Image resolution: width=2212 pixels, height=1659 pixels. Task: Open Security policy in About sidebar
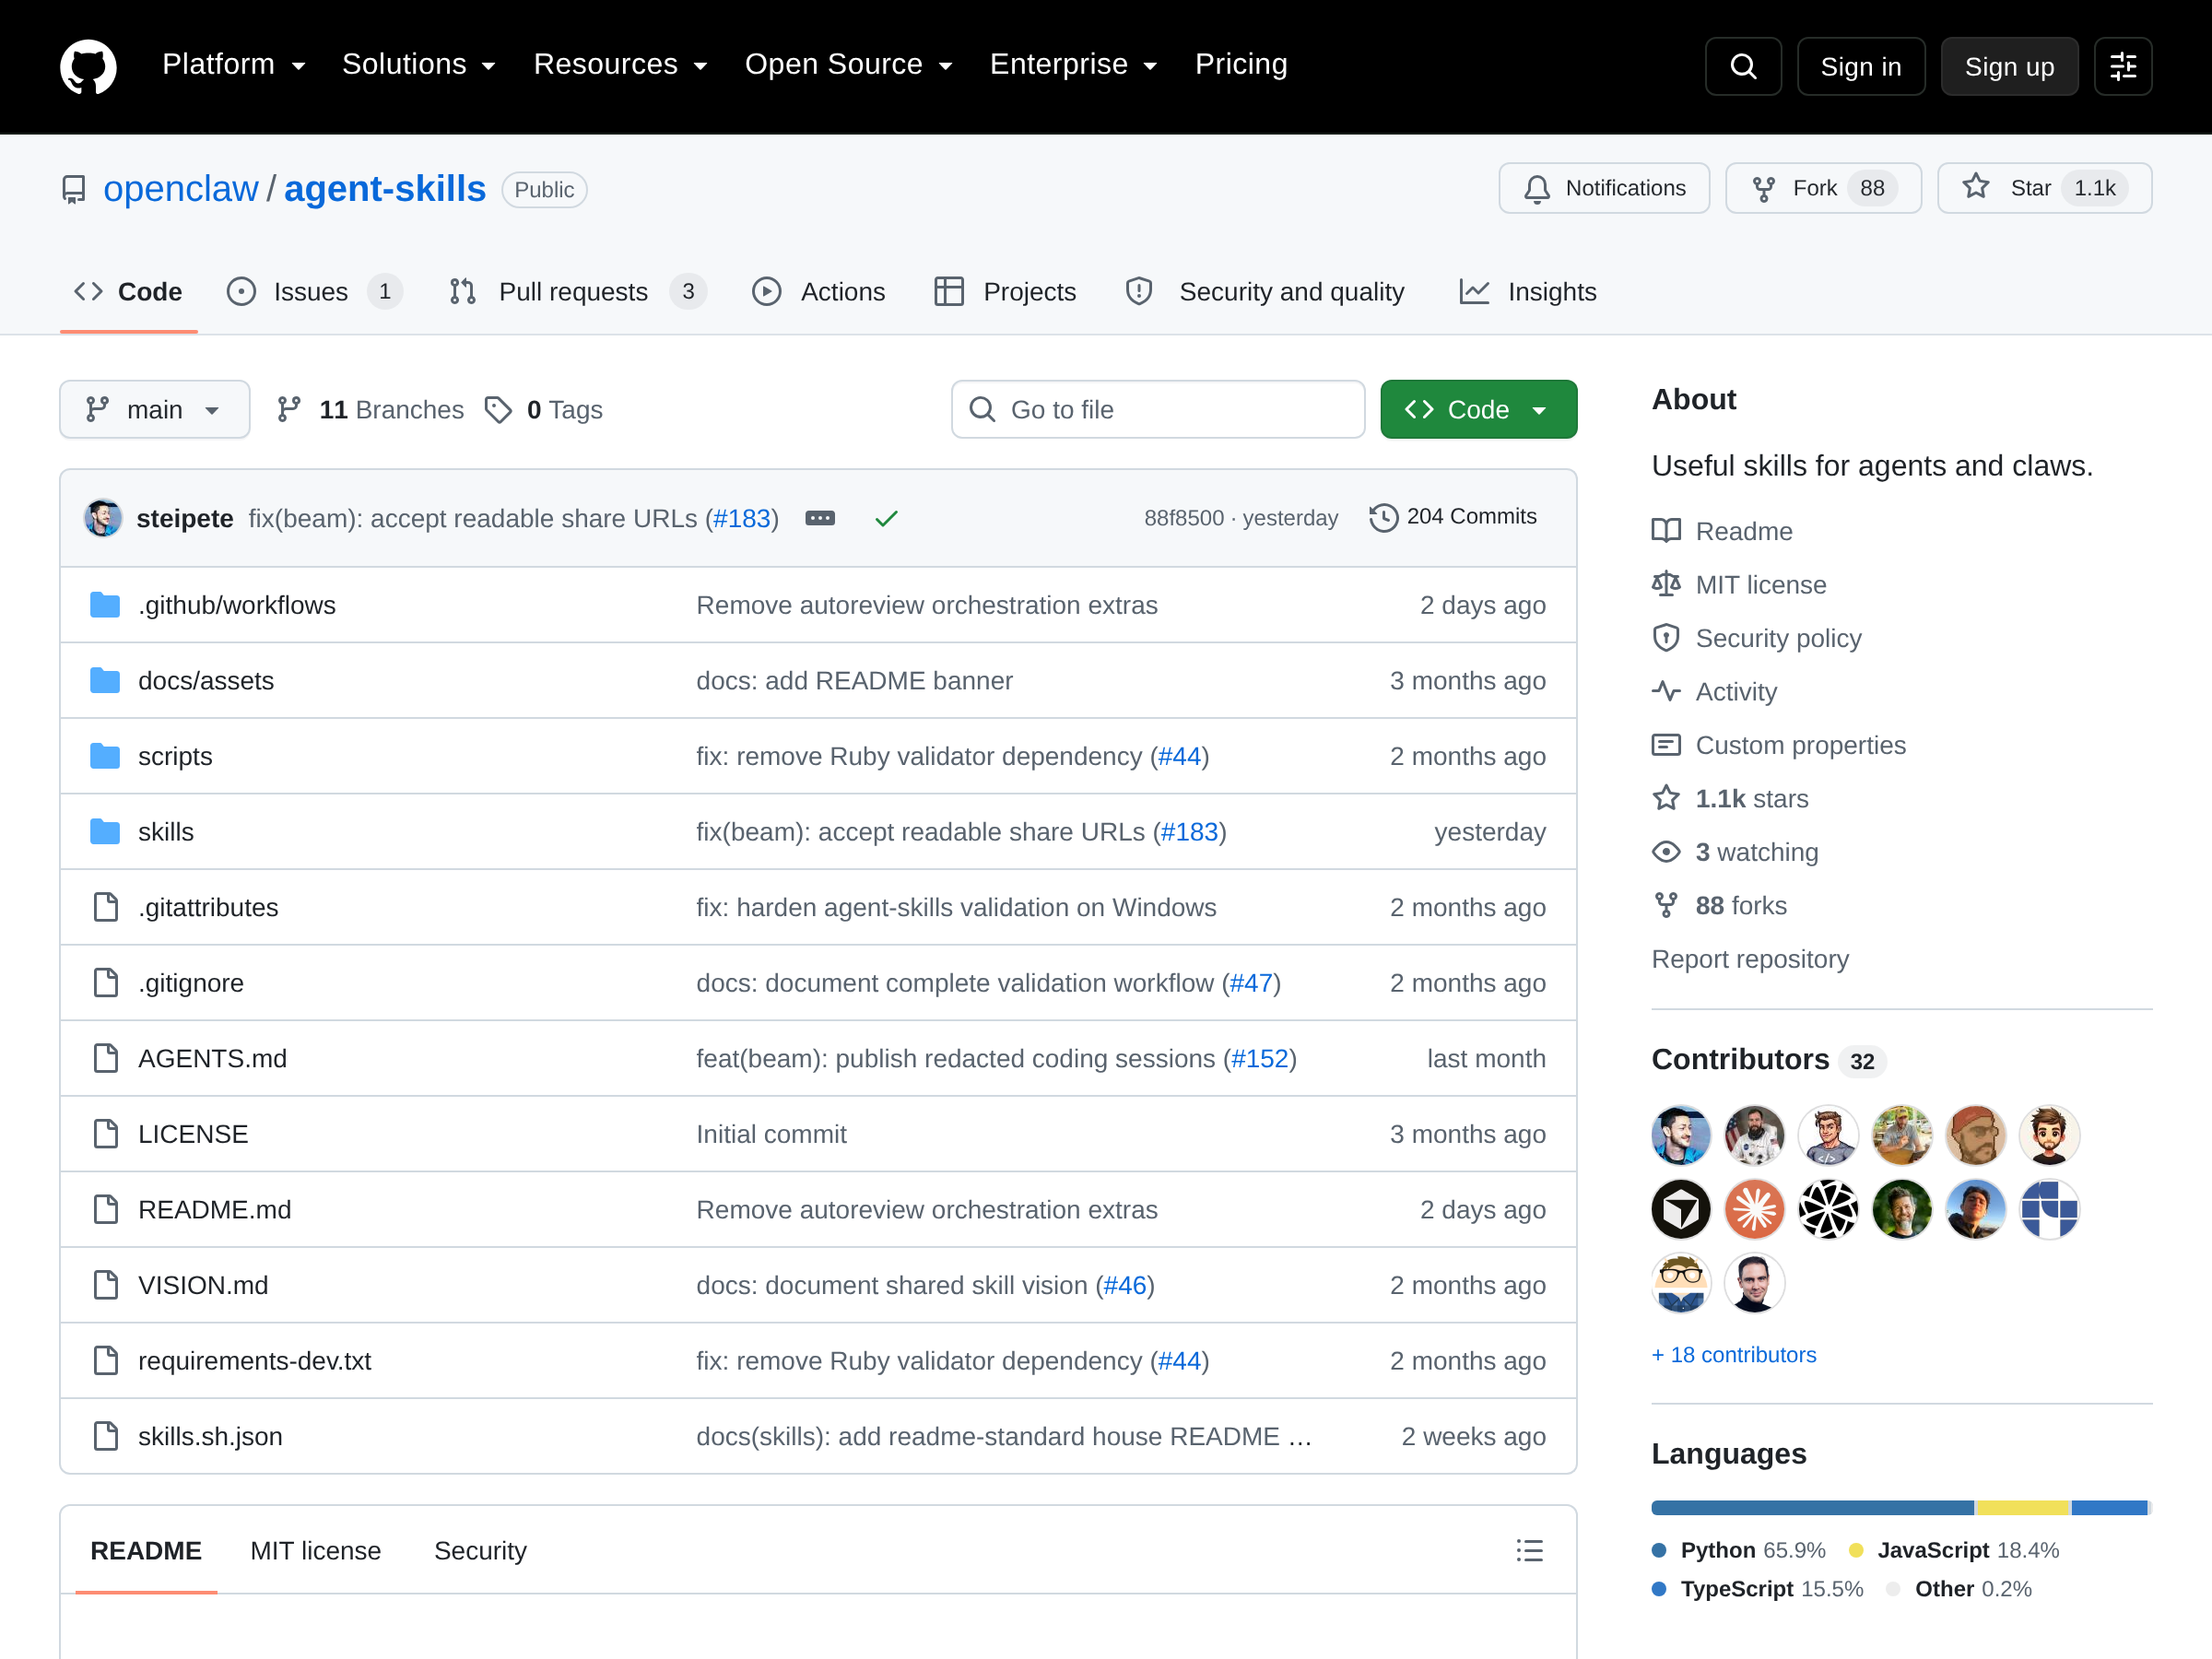coord(1757,638)
